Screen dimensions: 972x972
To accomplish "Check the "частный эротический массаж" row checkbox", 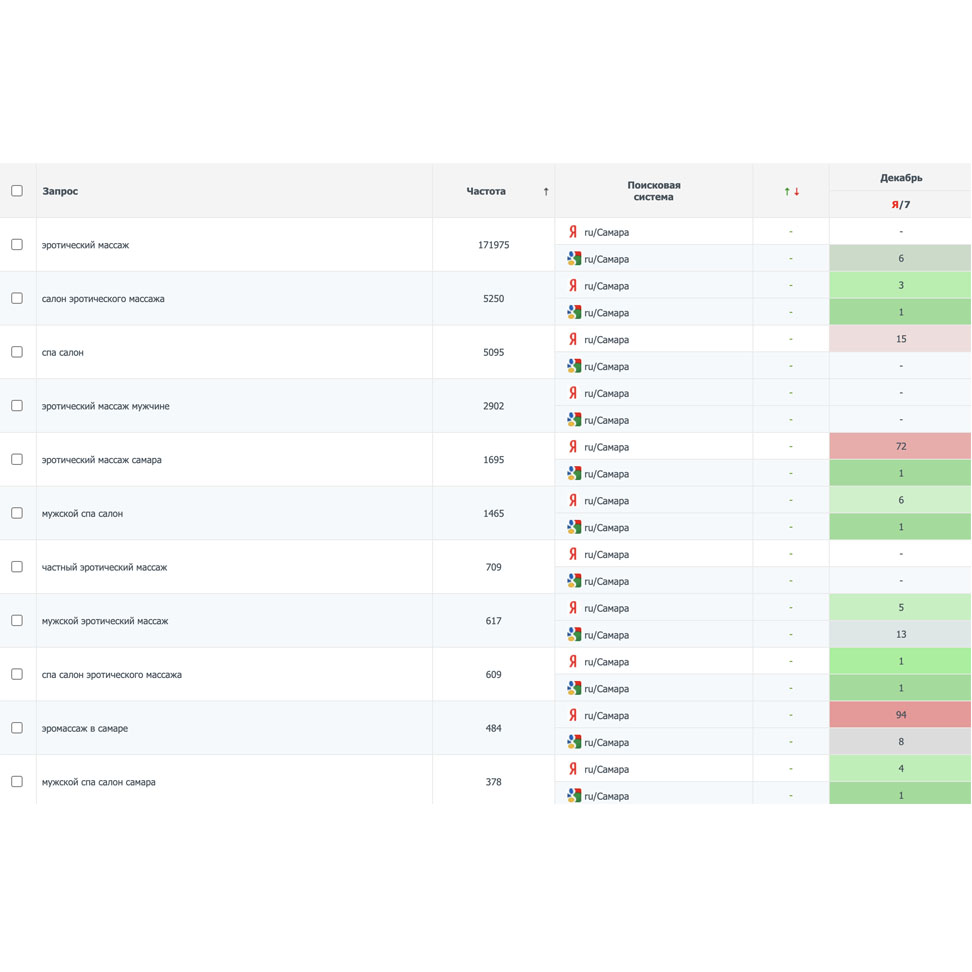I will click(x=17, y=567).
